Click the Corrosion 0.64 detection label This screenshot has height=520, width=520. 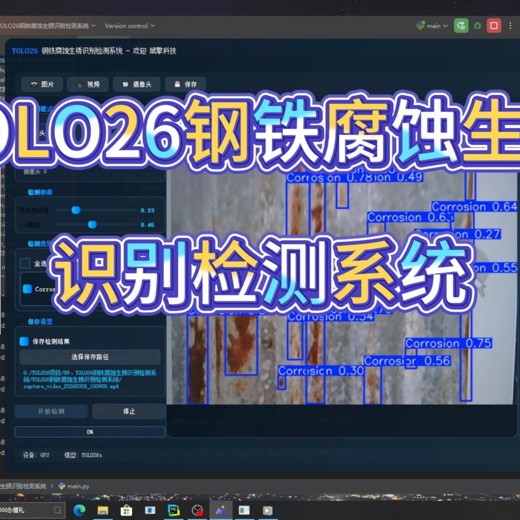tap(474, 207)
